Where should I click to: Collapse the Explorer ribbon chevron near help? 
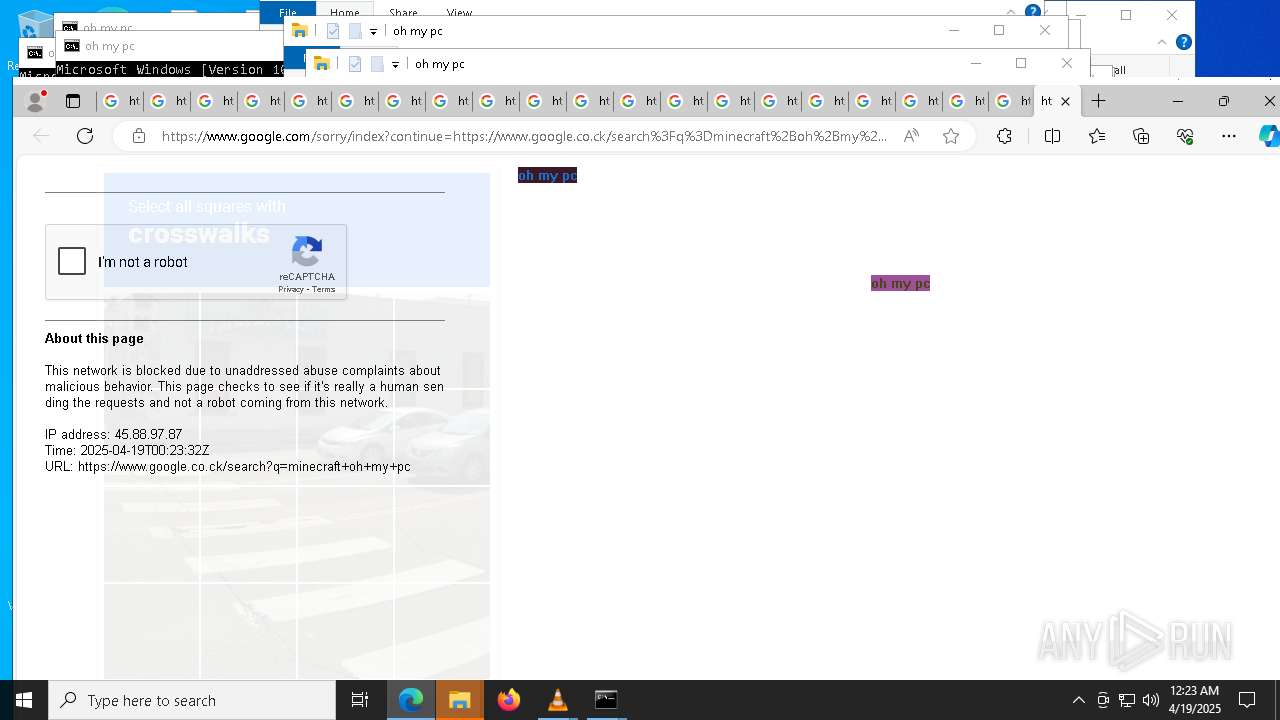(x=1161, y=42)
